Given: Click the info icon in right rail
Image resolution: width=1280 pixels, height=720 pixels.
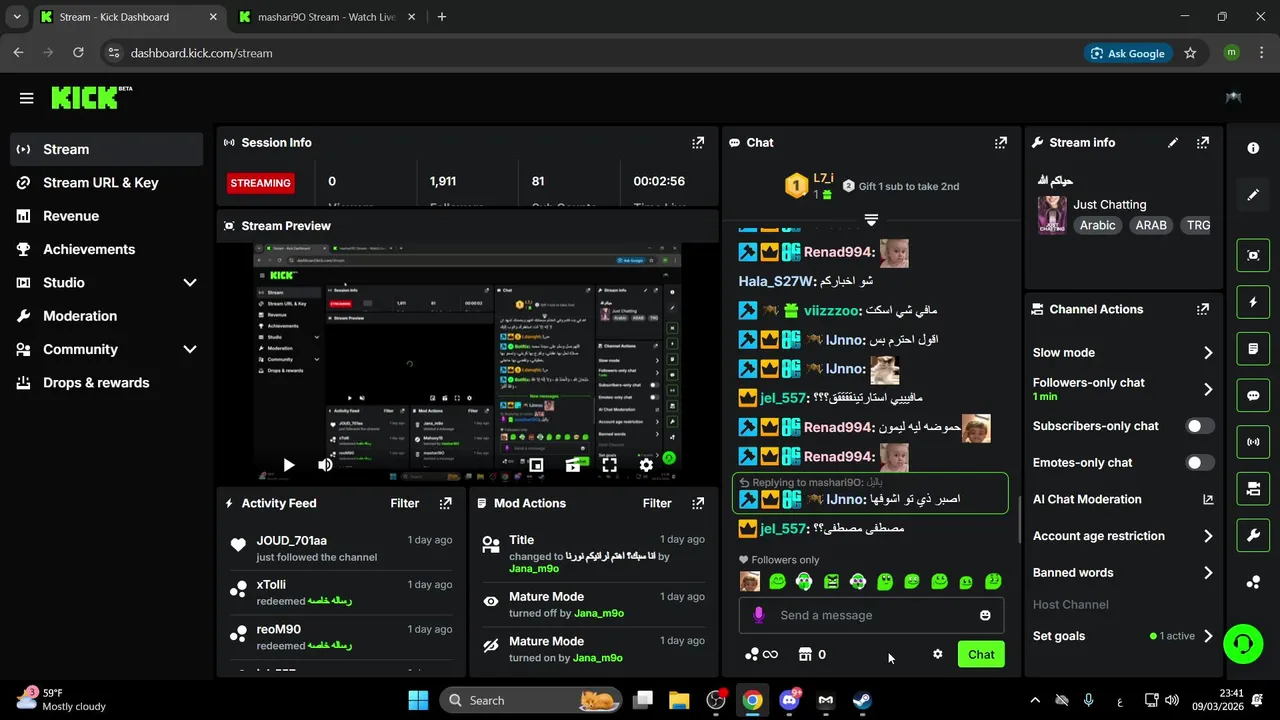Looking at the screenshot, I should (x=1253, y=148).
